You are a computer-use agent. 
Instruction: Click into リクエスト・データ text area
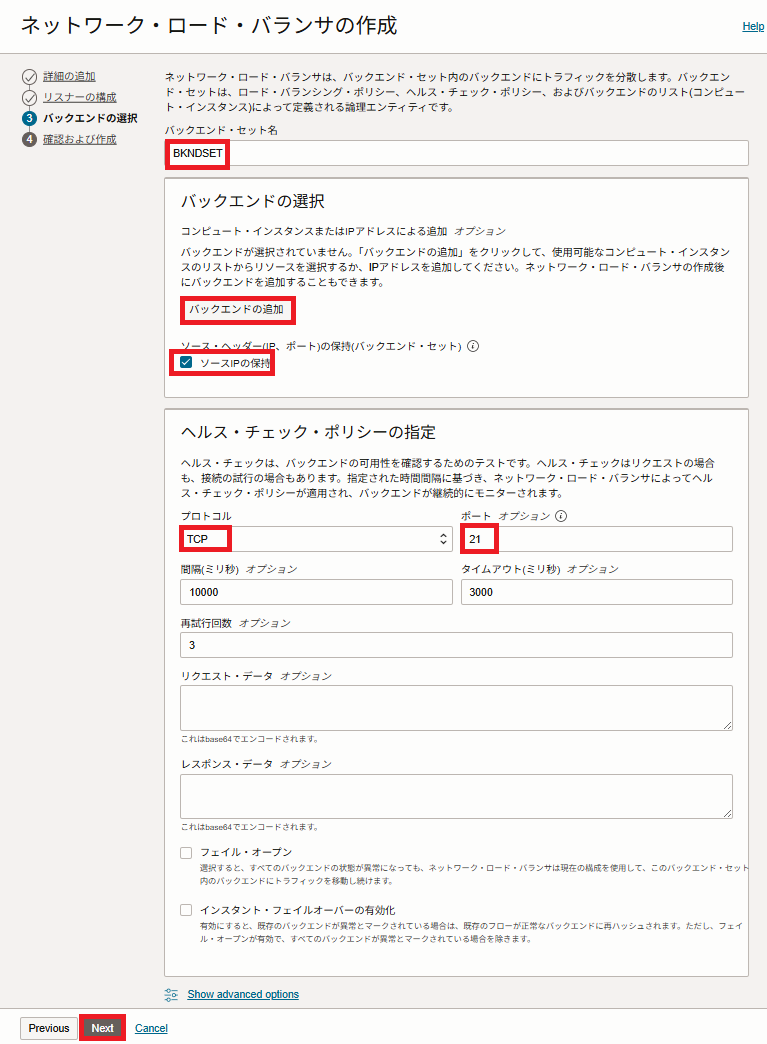click(456, 708)
